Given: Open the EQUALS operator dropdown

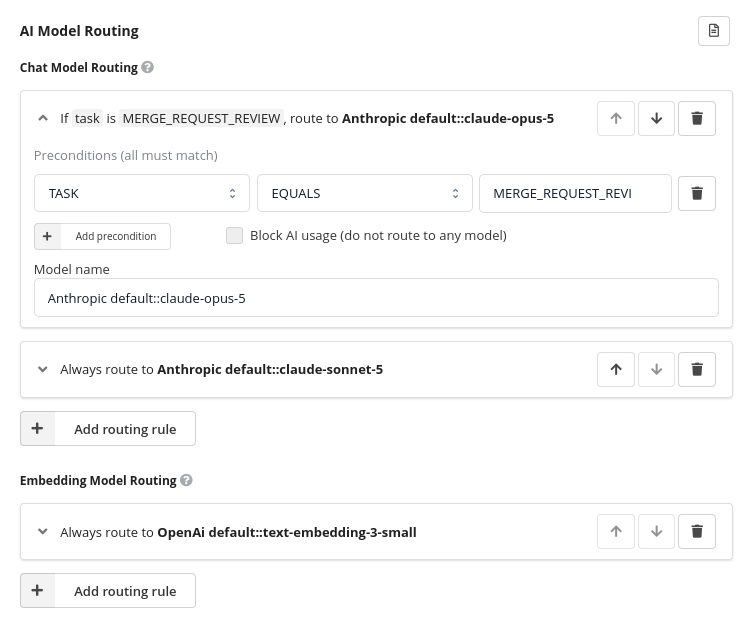Looking at the screenshot, I should pyautogui.click(x=364, y=193).
